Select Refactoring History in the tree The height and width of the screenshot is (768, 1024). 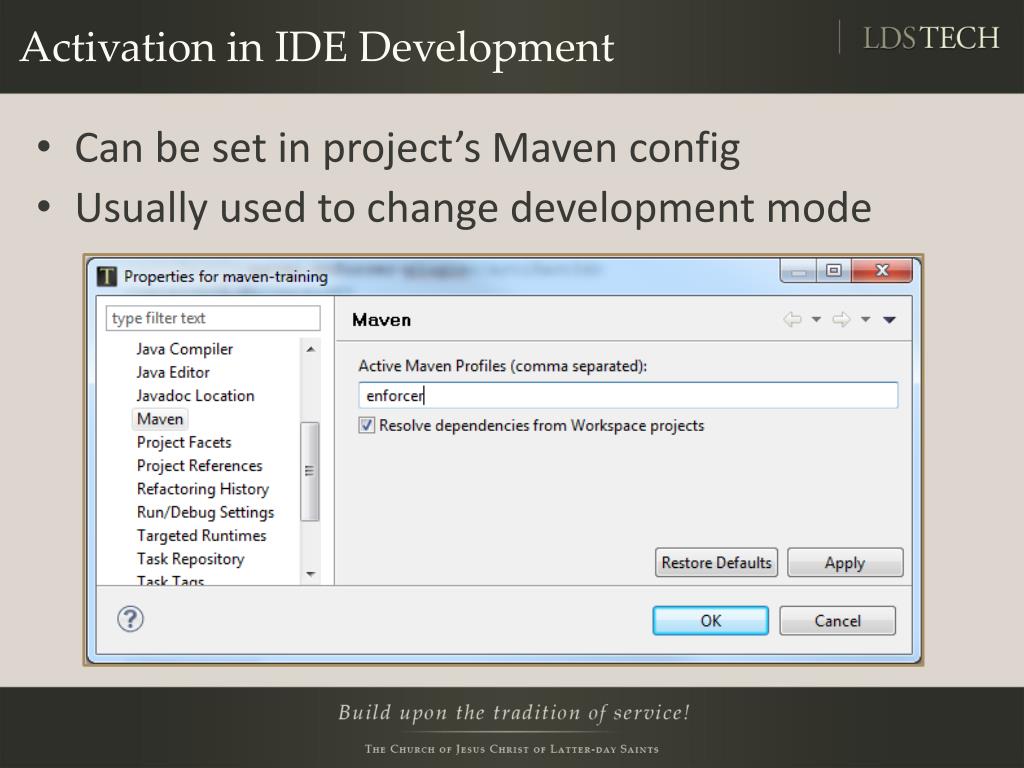pyautogui.click(x=202, y=489)
